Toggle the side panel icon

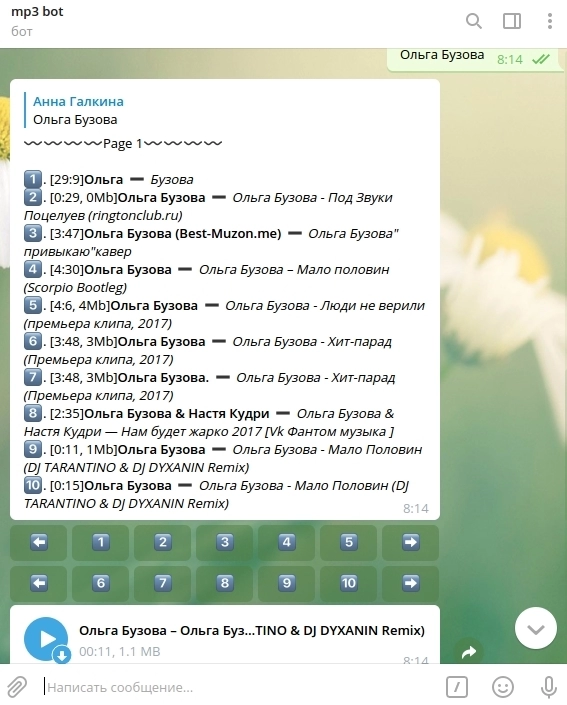(x=512, y=21)
